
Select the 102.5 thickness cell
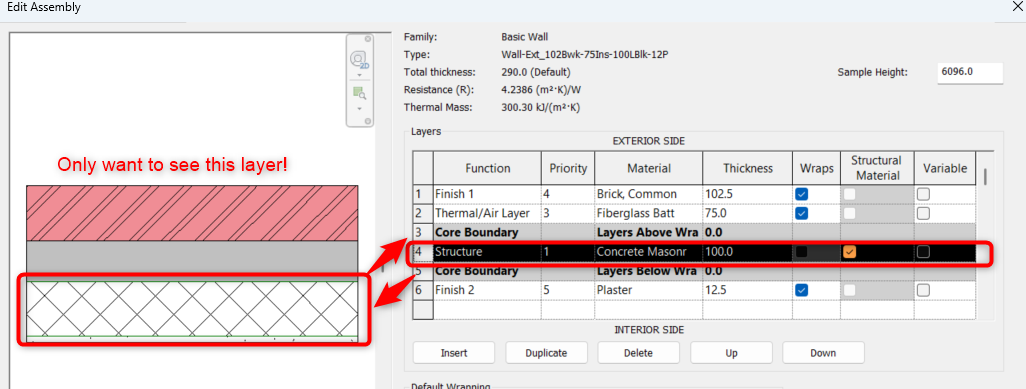click(747, 194)
